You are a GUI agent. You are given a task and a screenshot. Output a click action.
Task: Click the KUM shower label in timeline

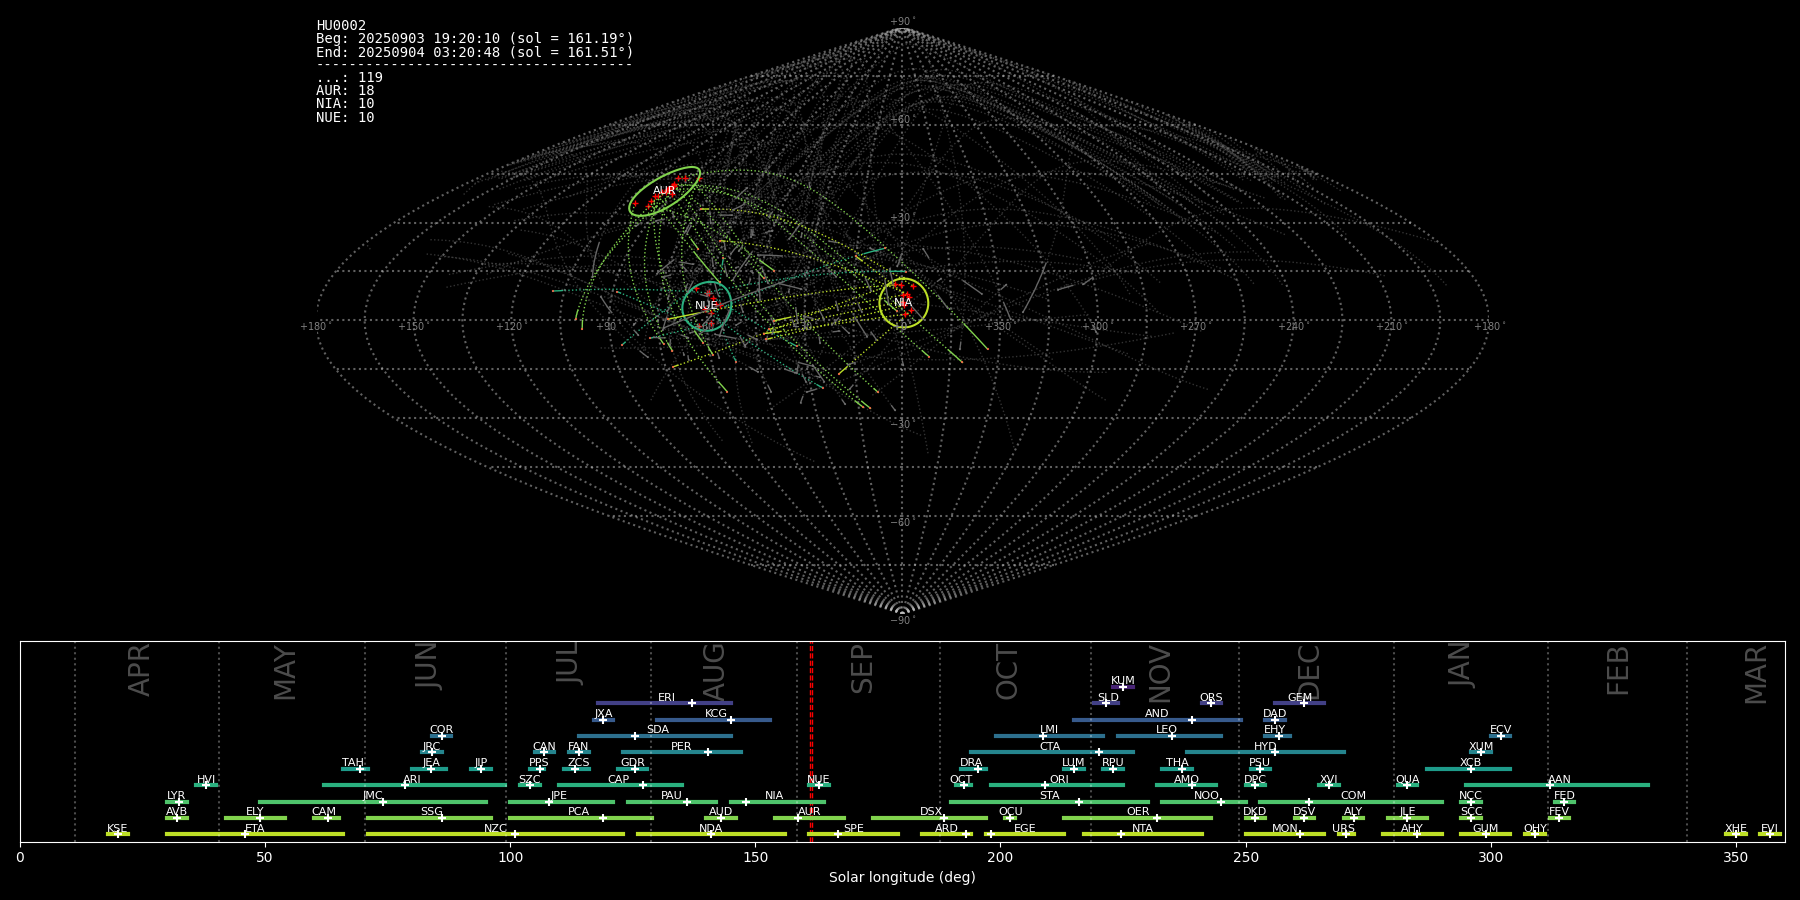click(1123, 681)
